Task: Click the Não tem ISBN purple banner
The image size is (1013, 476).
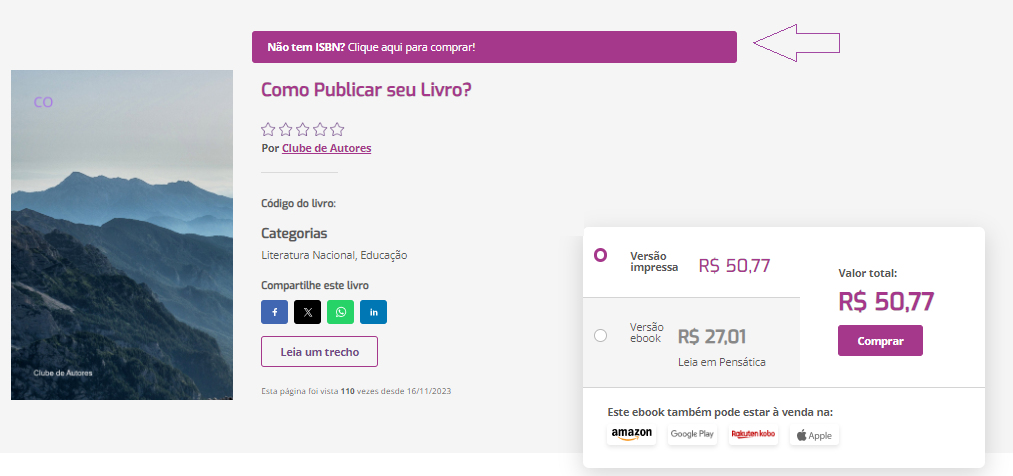Action: pyautogui.click(x=494, y=47)
